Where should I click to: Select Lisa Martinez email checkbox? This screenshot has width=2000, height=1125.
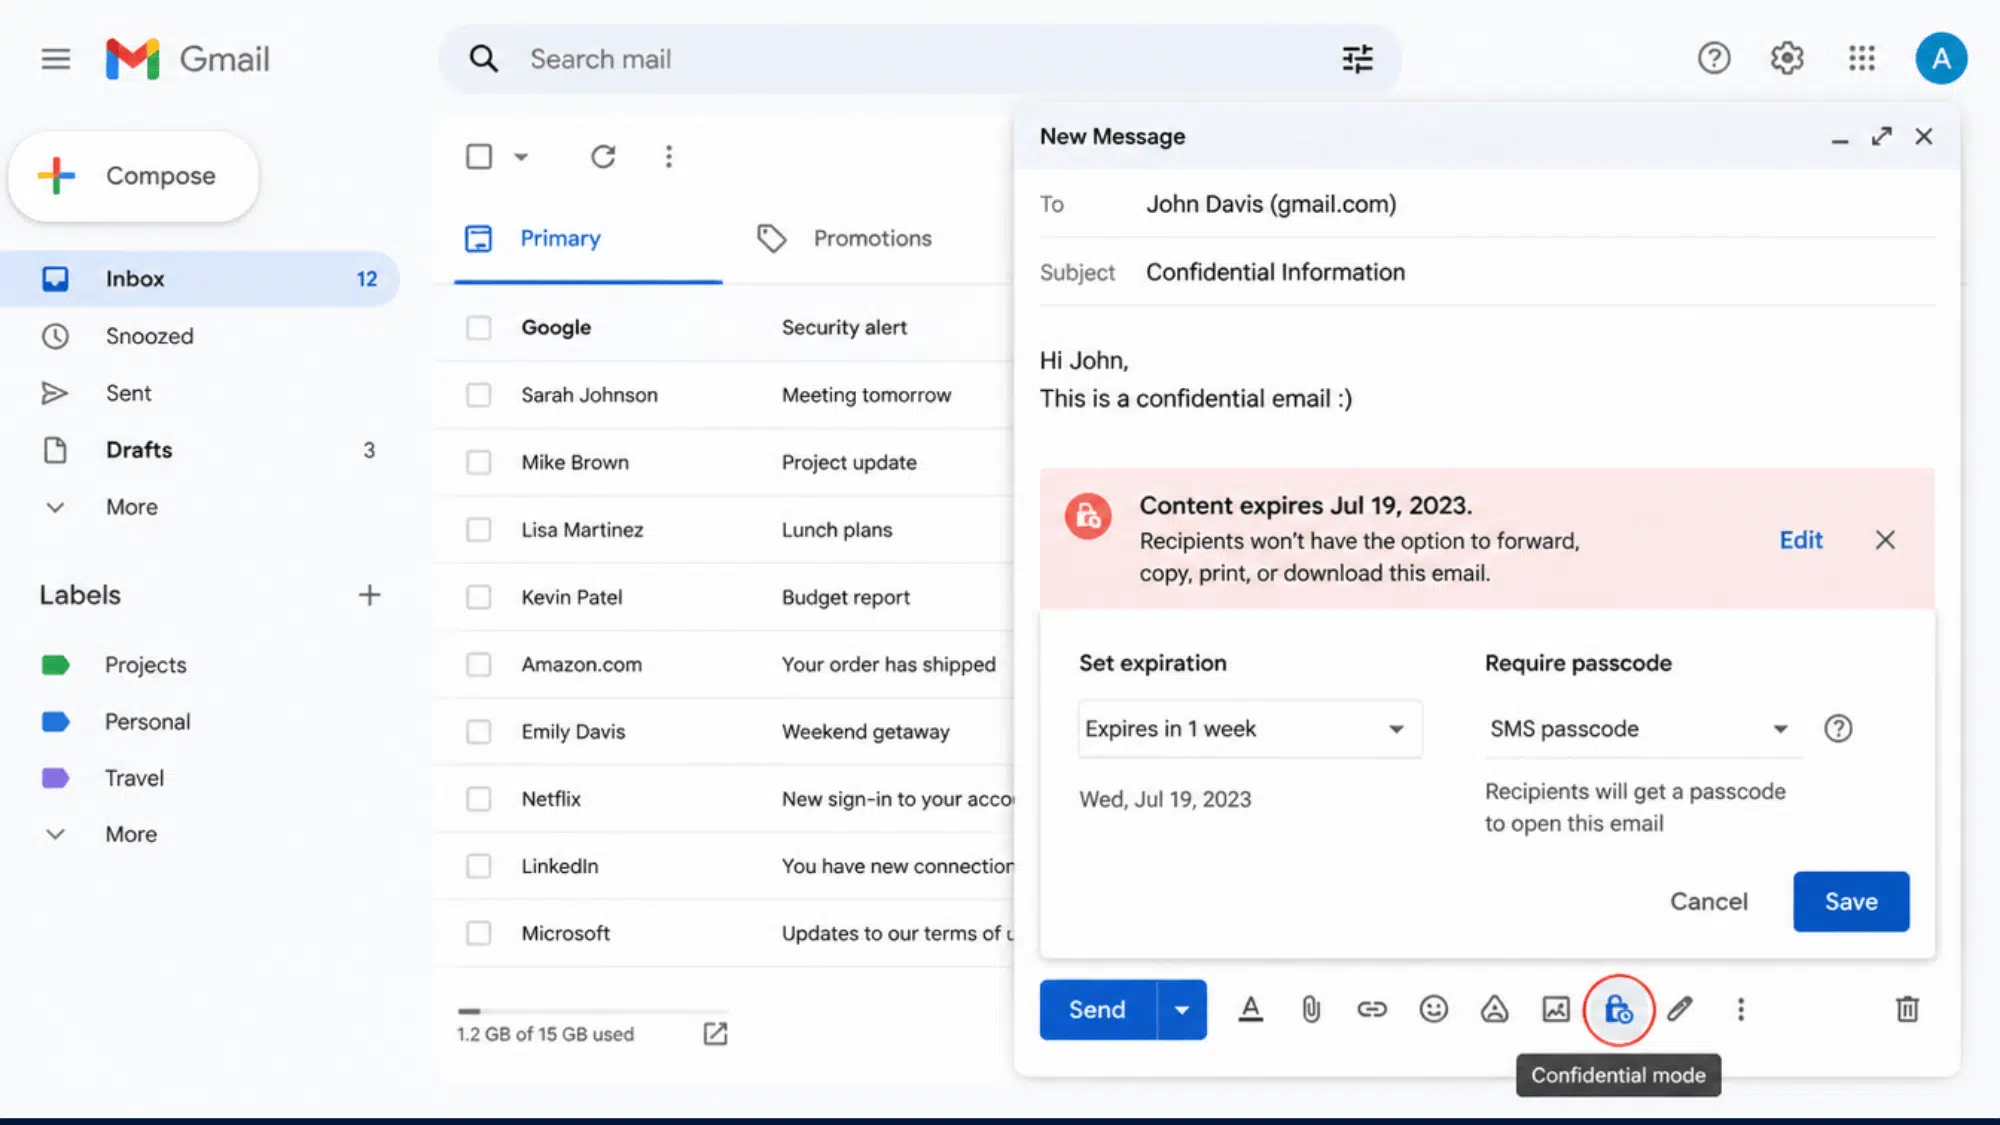coord(479,530)
